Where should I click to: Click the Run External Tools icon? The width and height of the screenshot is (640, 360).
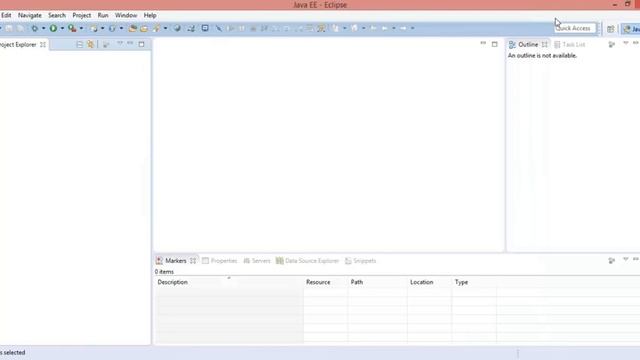[x=72, y=28]
